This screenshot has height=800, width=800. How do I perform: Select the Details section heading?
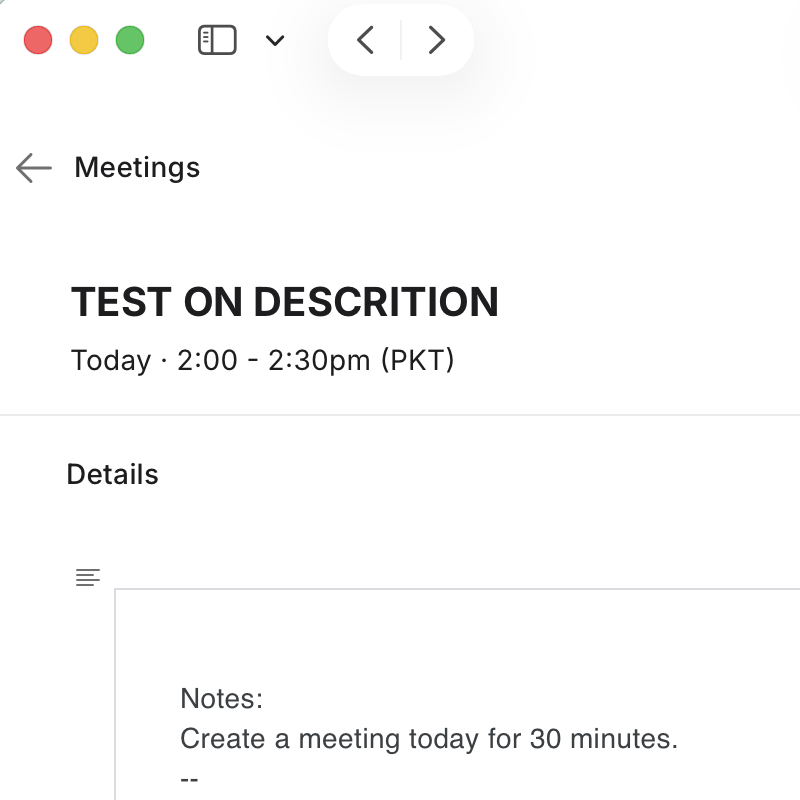pyautogui.click(x=112, y=474)
